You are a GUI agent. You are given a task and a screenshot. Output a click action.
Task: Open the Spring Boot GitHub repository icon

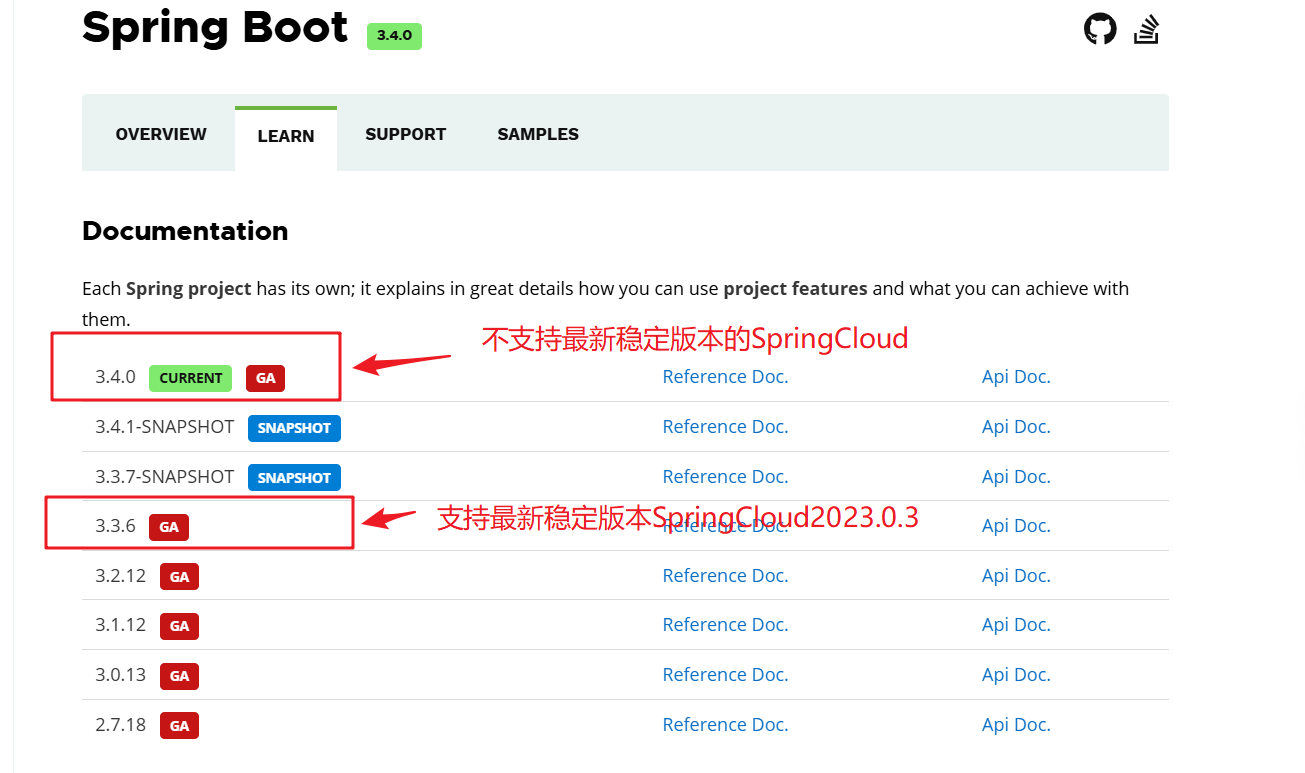pos(1100,29)
